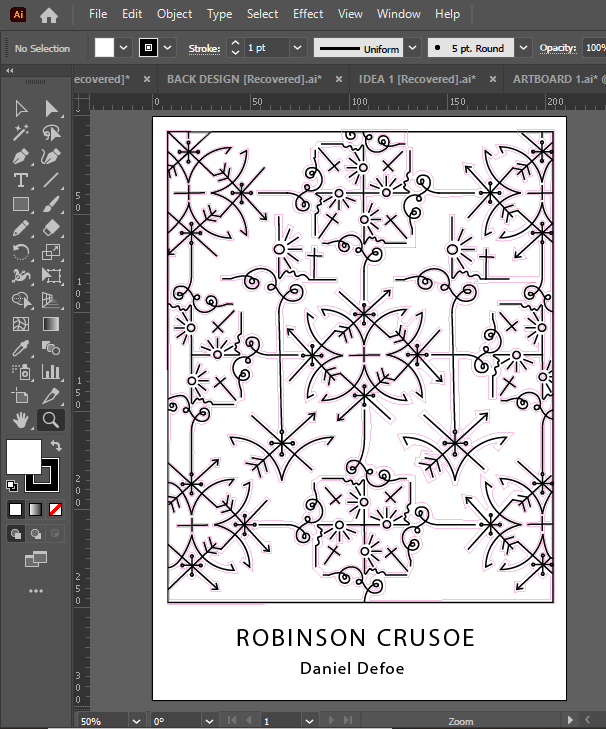
Task: Open the Effect menu
Action: click(x=308, y=14)
